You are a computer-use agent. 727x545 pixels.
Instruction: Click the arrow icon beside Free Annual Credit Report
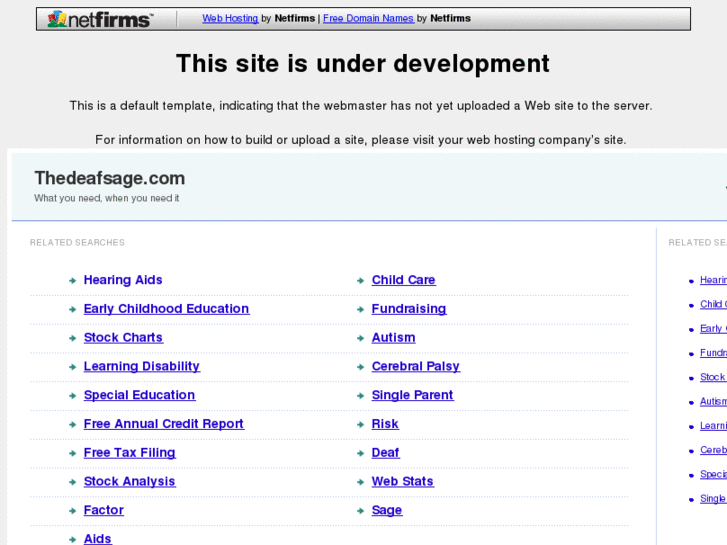[x=72, y=424]
